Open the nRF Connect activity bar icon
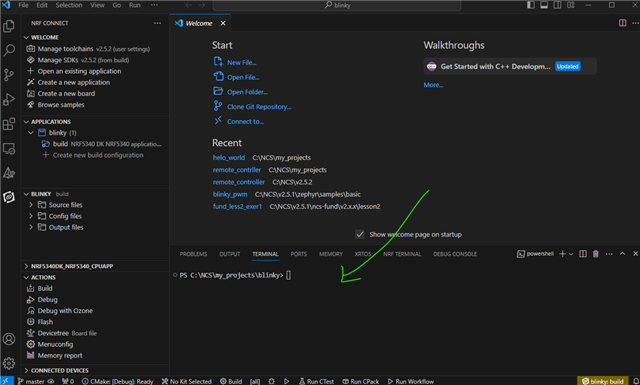640x385 pixels. (x=9, y=197)
